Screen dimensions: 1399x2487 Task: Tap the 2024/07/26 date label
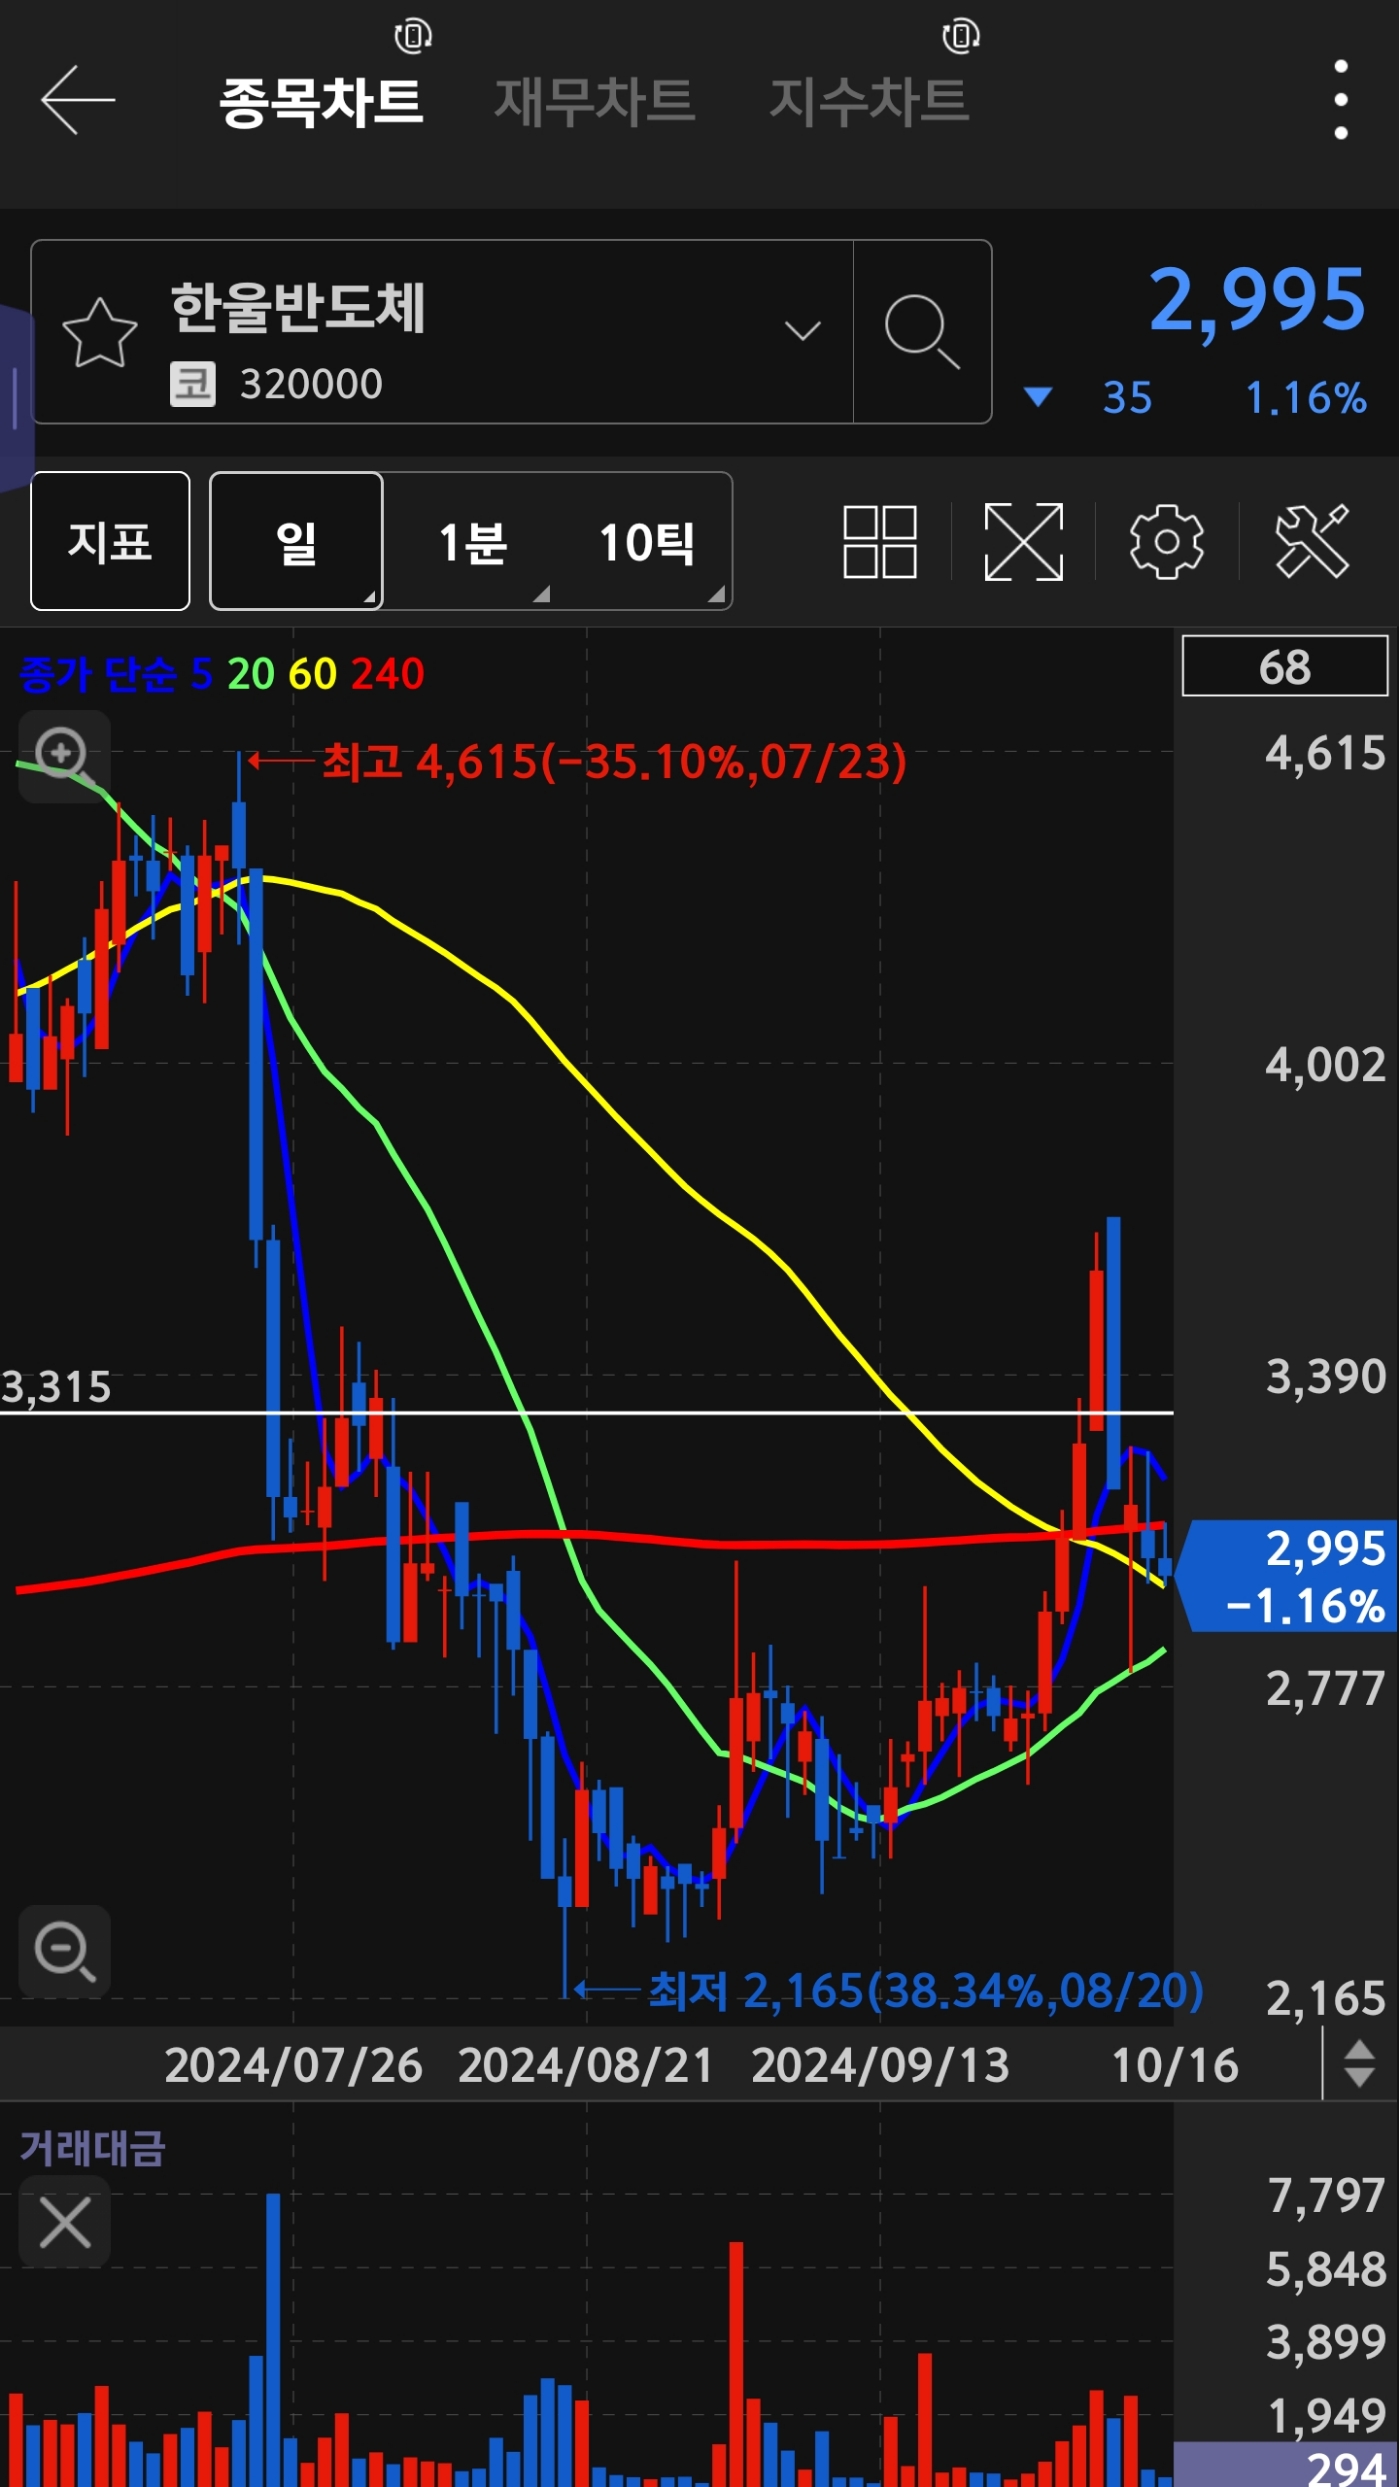(x=293, y=2065)
